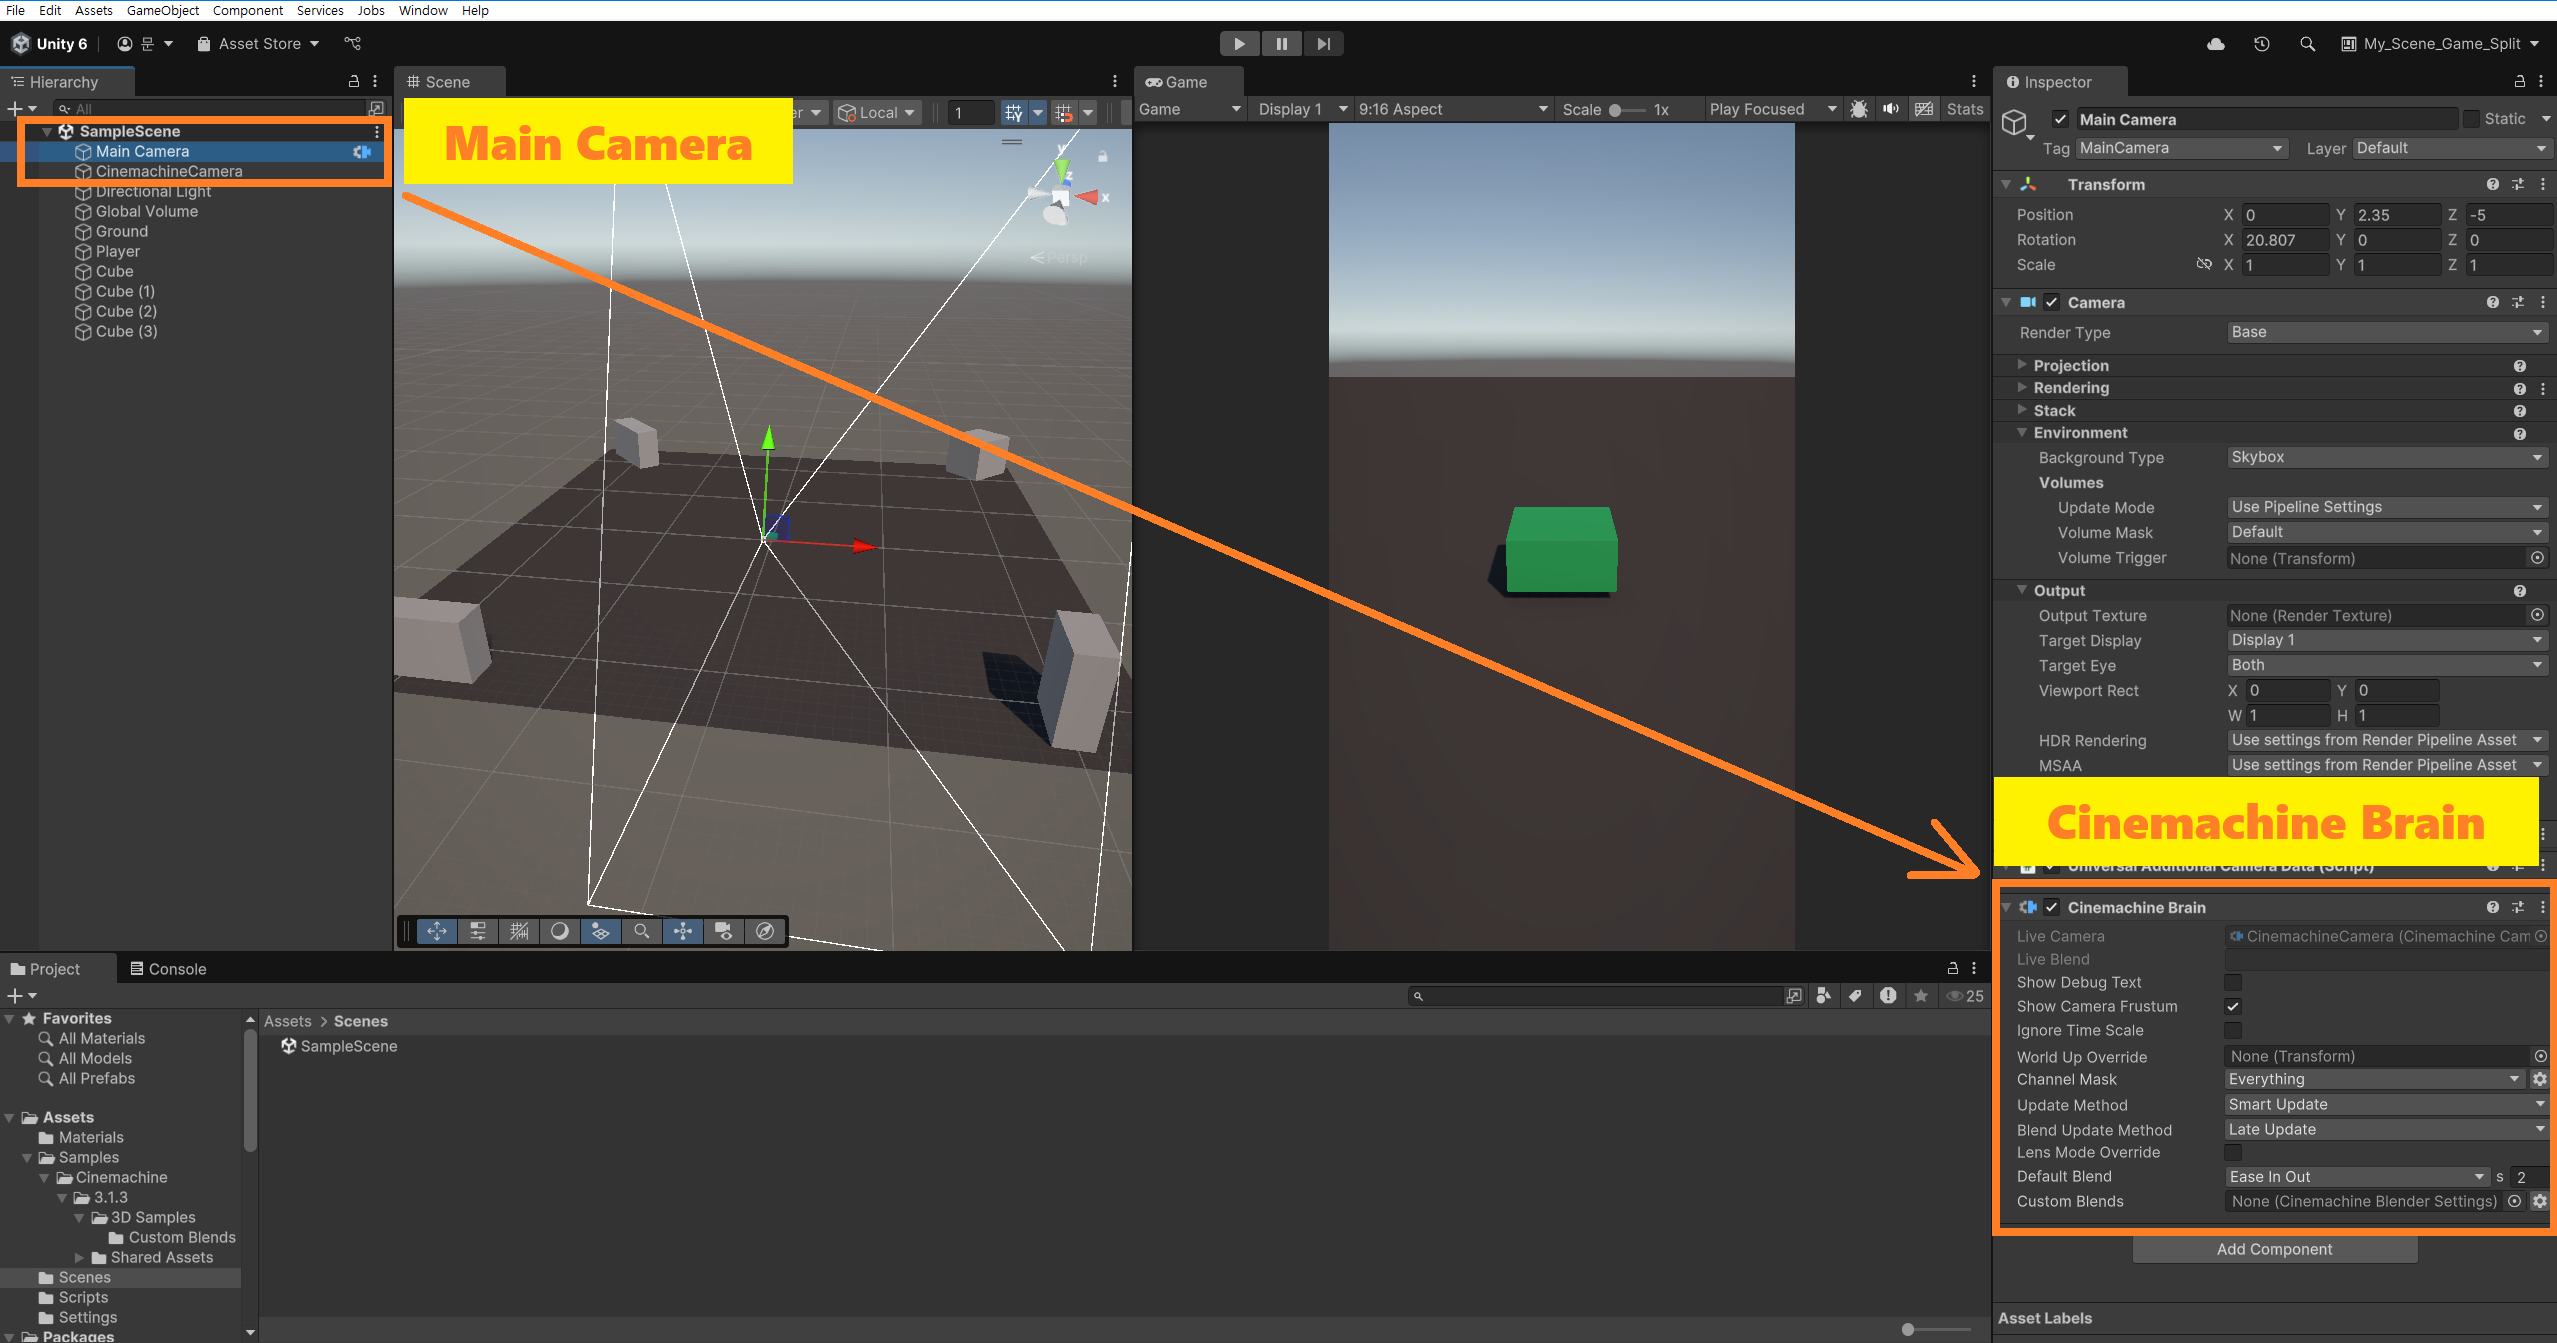2557x1343 pixels.
Task: Click the Version Control icon near Asset Store
Action: point(352,44)
